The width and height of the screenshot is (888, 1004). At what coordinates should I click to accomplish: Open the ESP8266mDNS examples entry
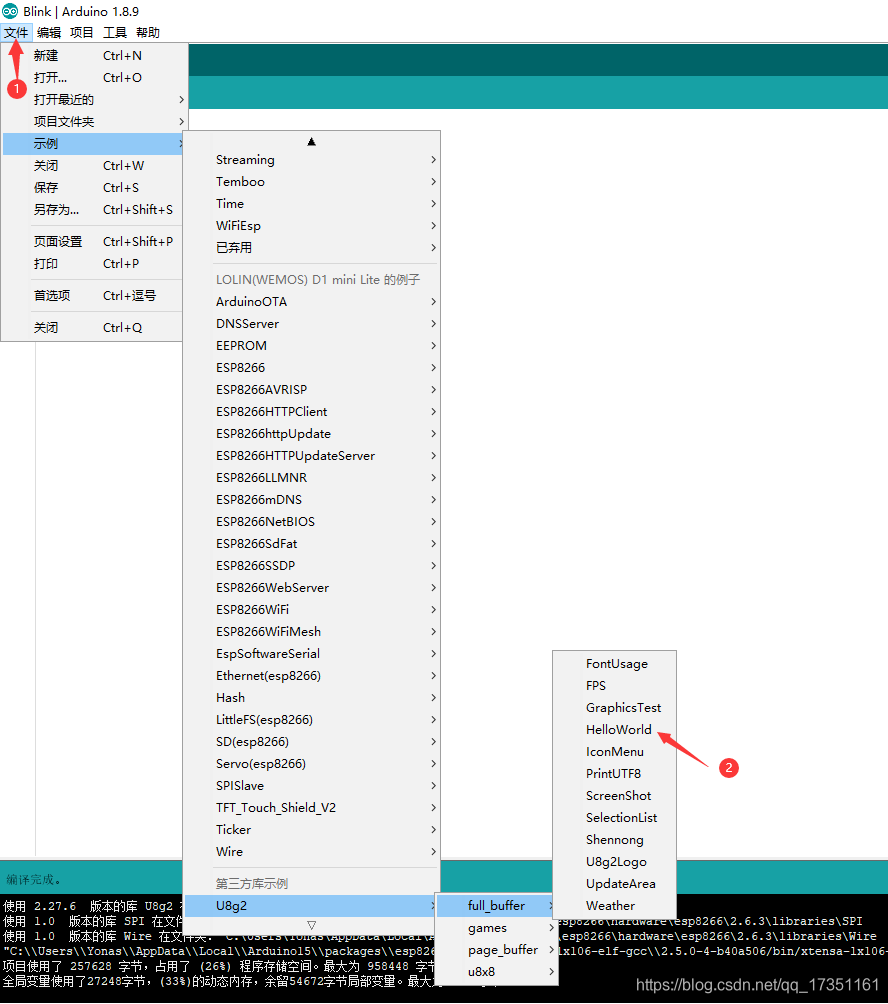[x=312, y=499]
